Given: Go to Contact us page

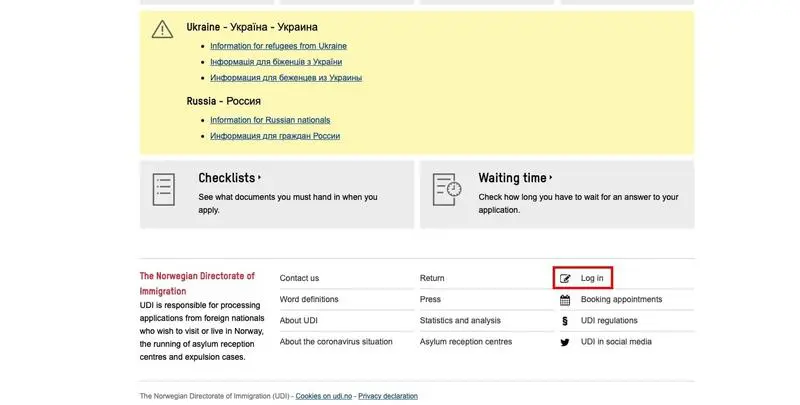Looking at the screenshot, I should (299, 278).
